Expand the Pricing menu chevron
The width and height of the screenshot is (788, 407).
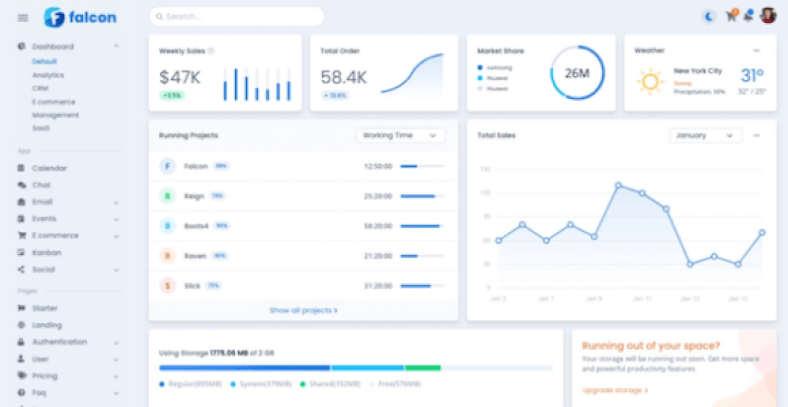click(116, 377)
